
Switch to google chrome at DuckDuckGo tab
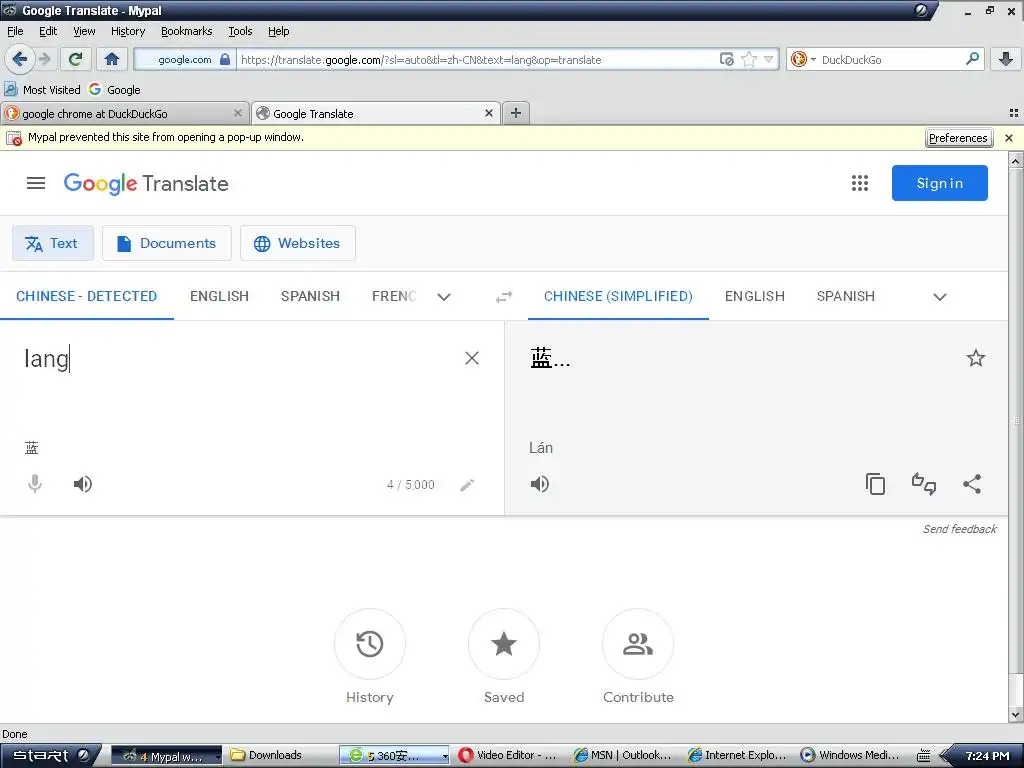pos(124,113)
